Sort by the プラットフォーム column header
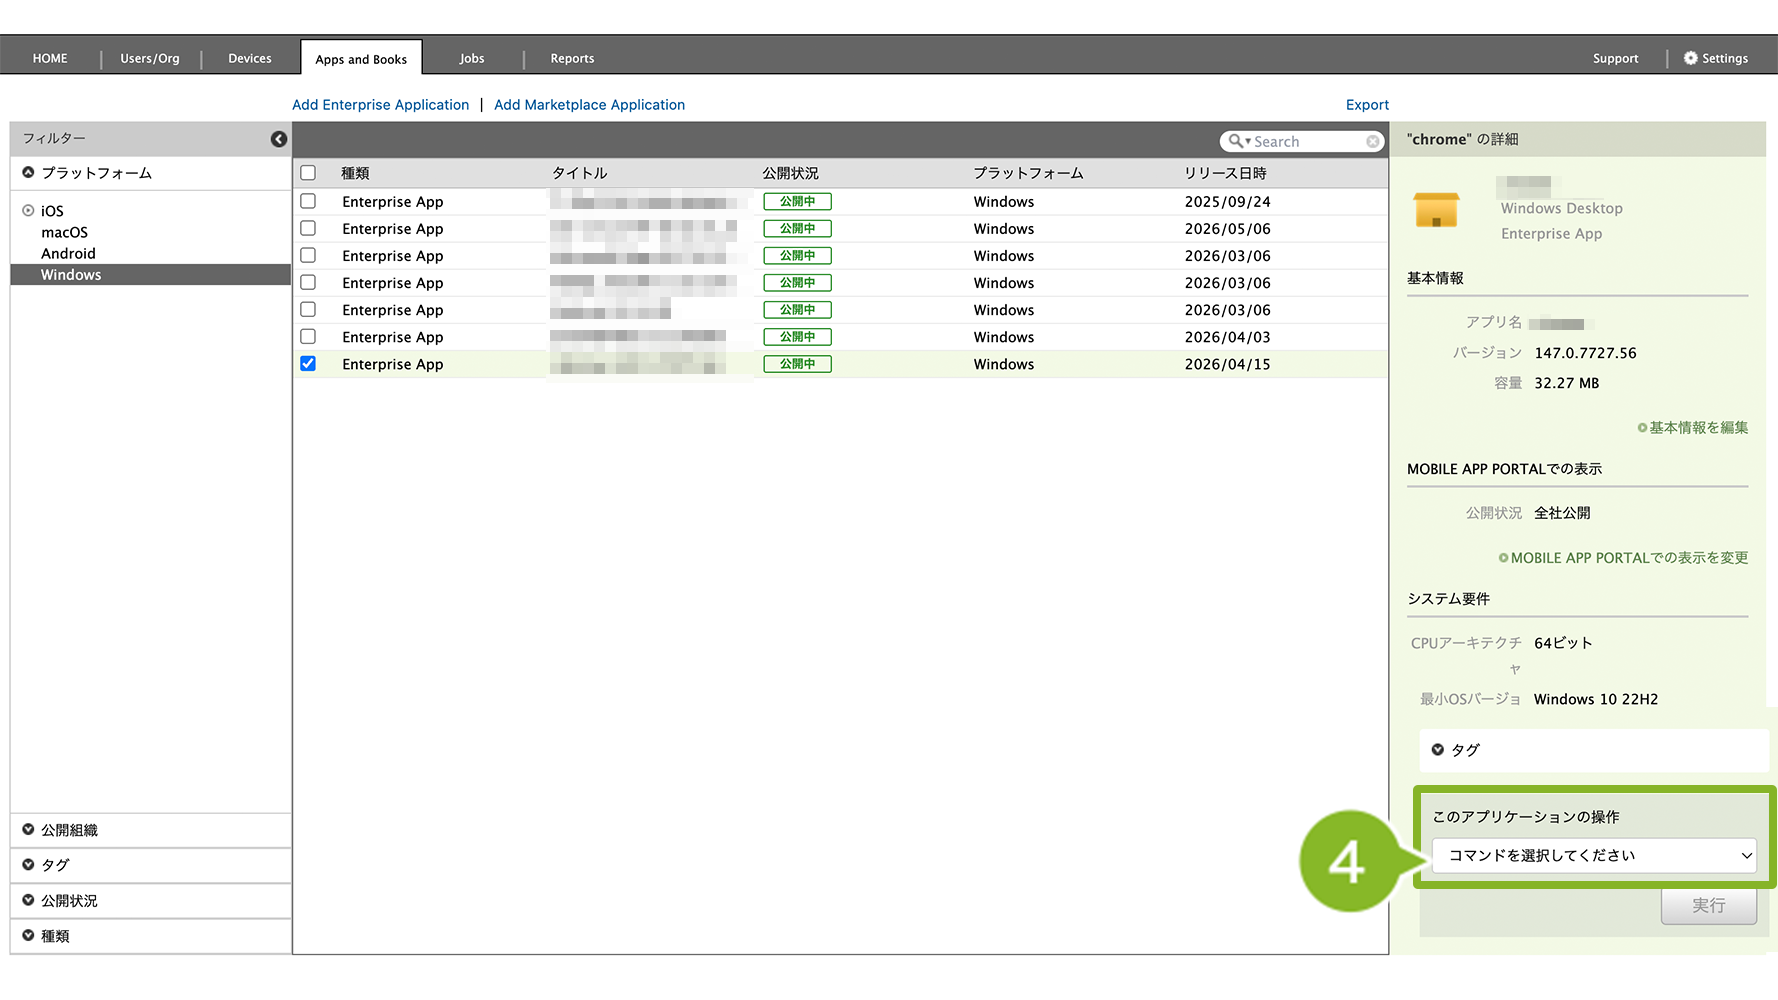This screenshot has width=1778, height=1000. (1028, 173)
